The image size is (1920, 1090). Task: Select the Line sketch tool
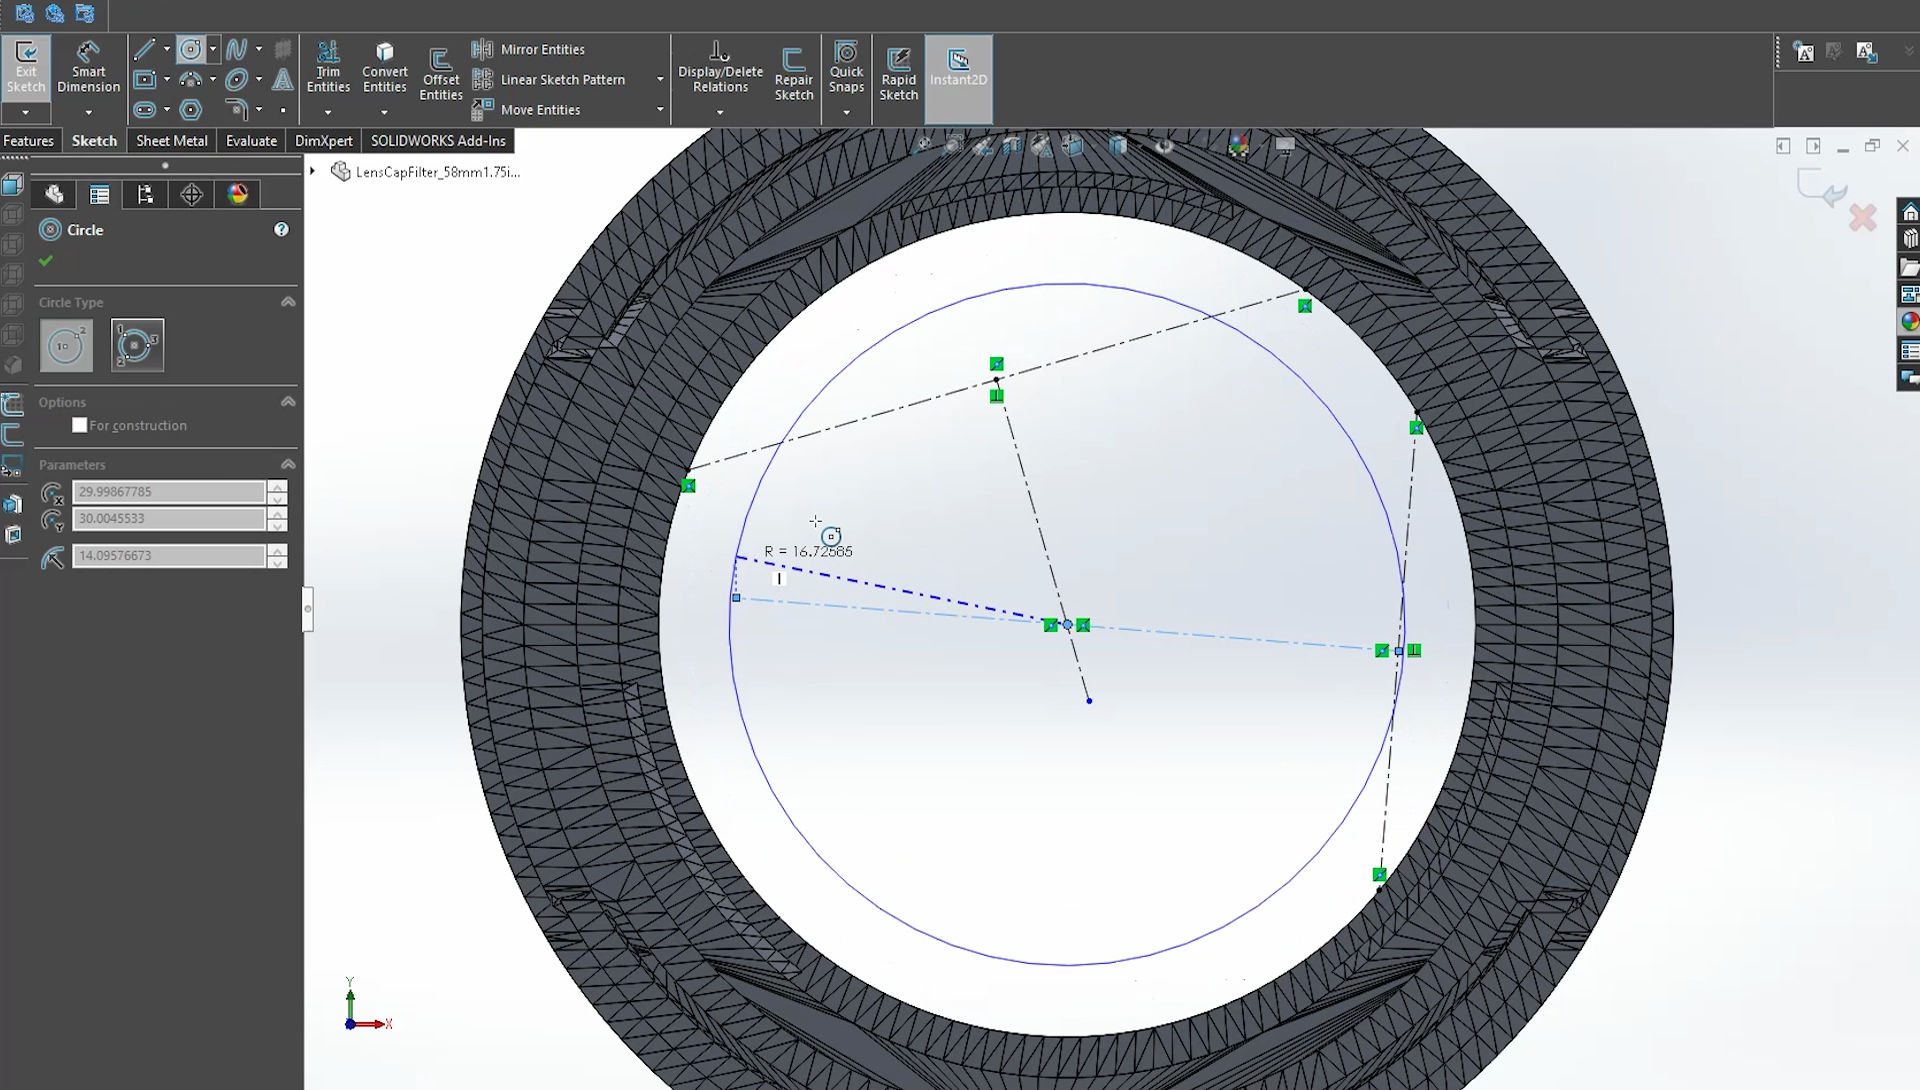point(144,49)
